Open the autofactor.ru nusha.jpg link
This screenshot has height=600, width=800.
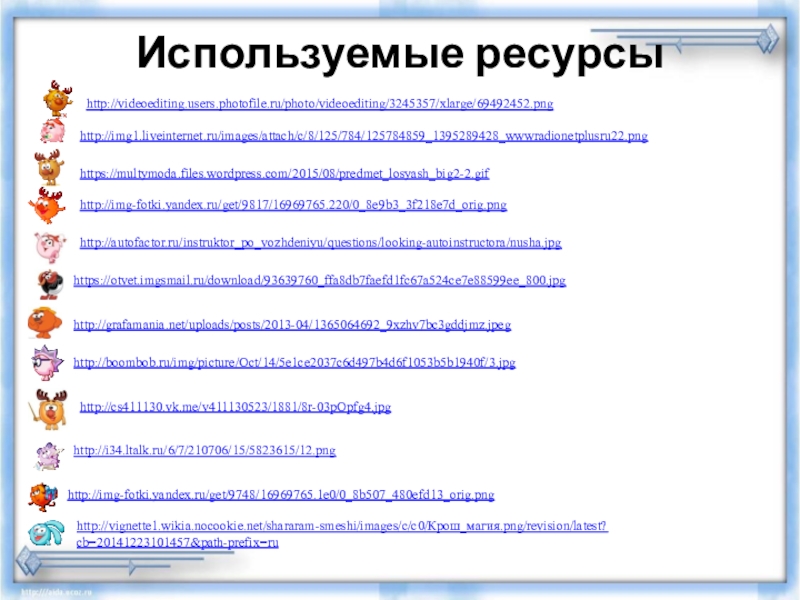(x=320, y=242)
